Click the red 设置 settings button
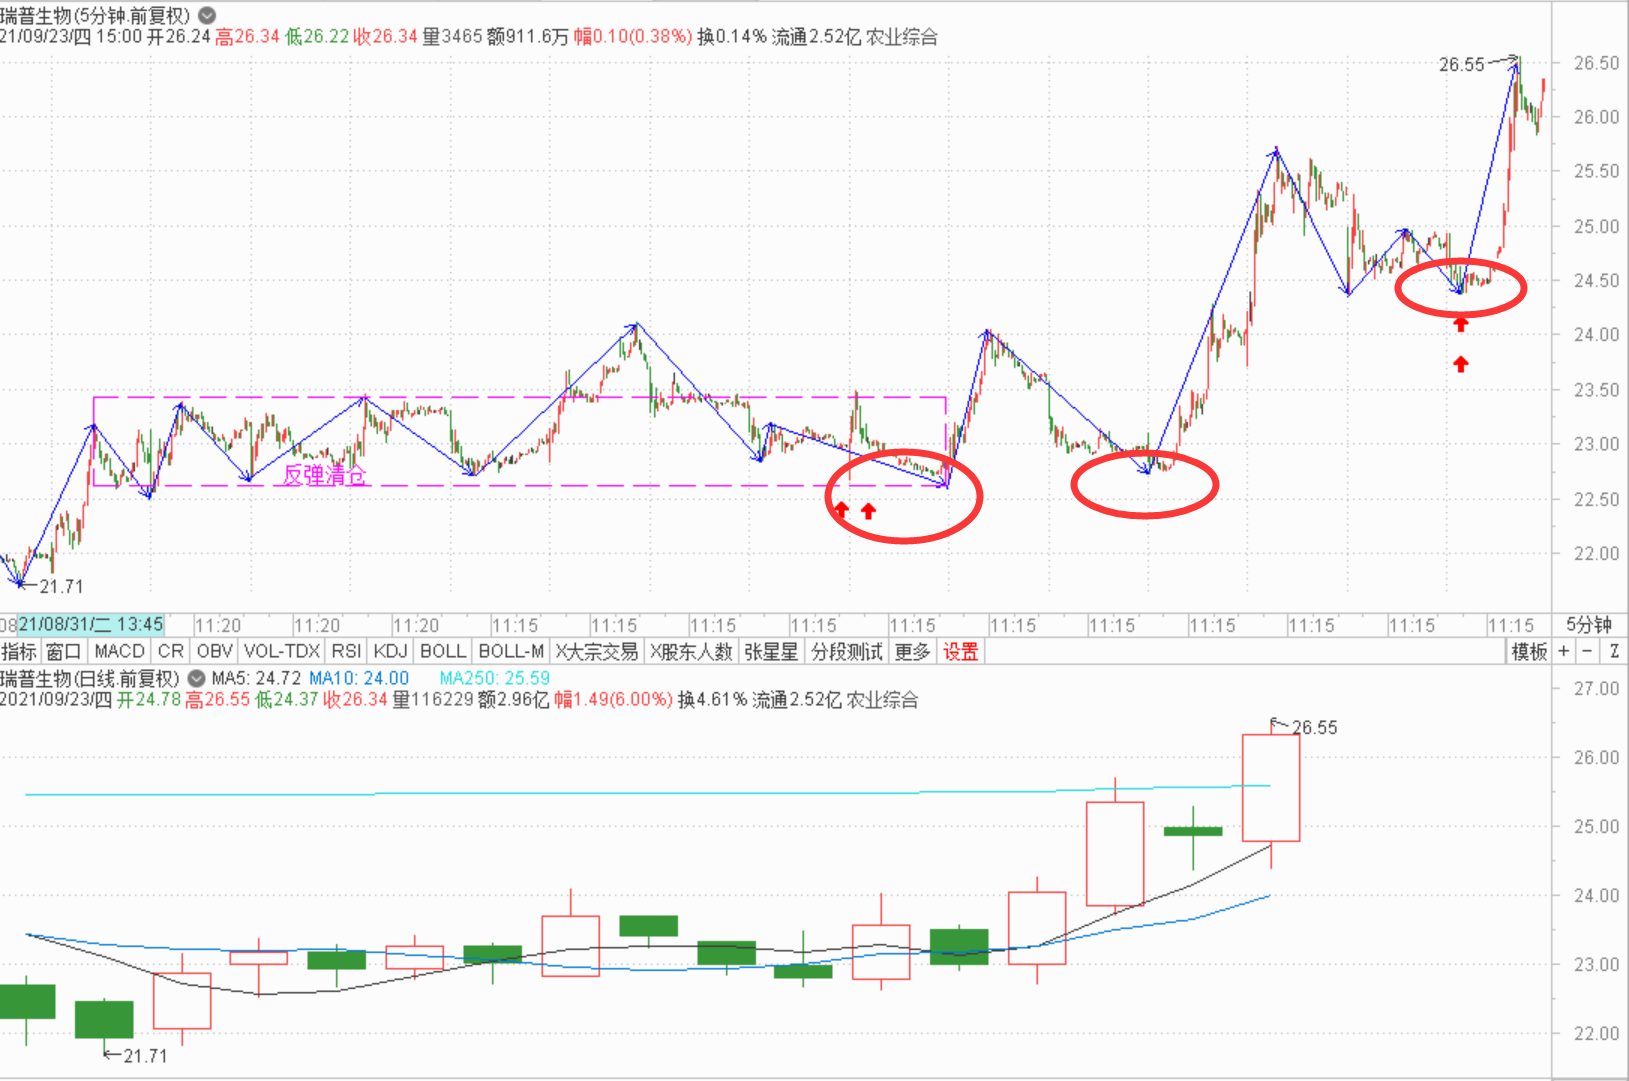 (x=961, y=652)
